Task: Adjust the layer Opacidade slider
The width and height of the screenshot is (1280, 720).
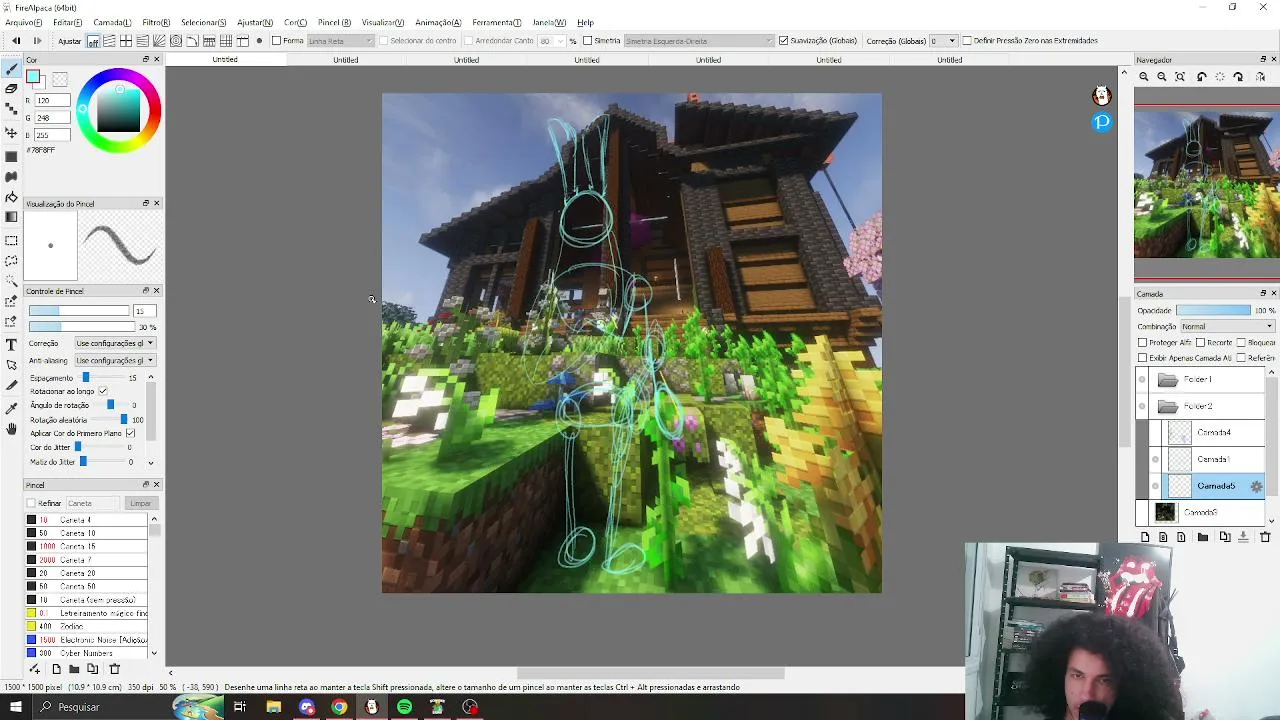Action: point(1213,310)
